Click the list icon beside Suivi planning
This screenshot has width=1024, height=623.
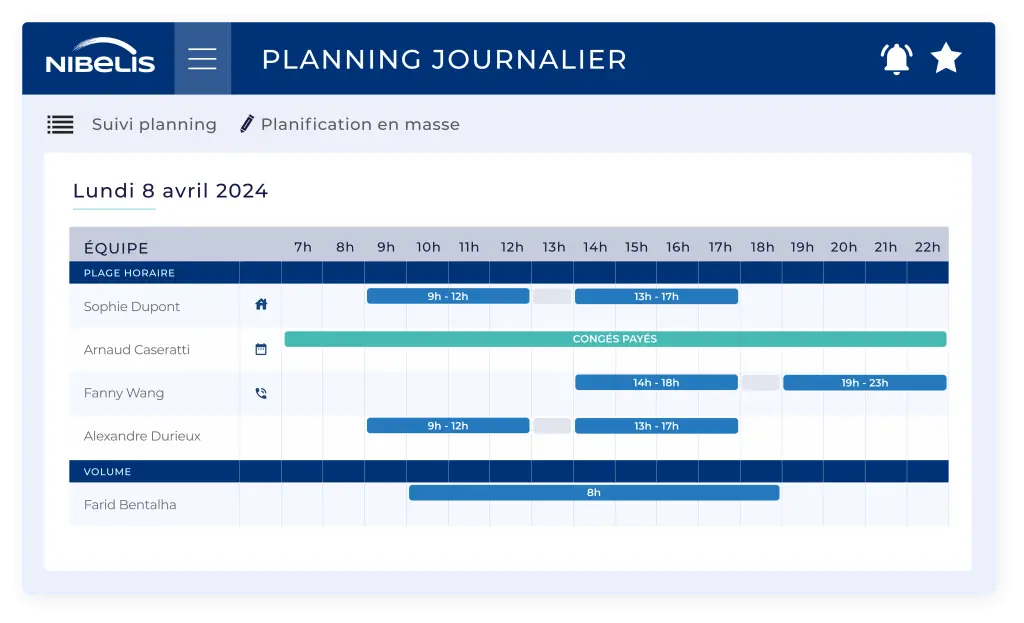(x=60, y=124)
